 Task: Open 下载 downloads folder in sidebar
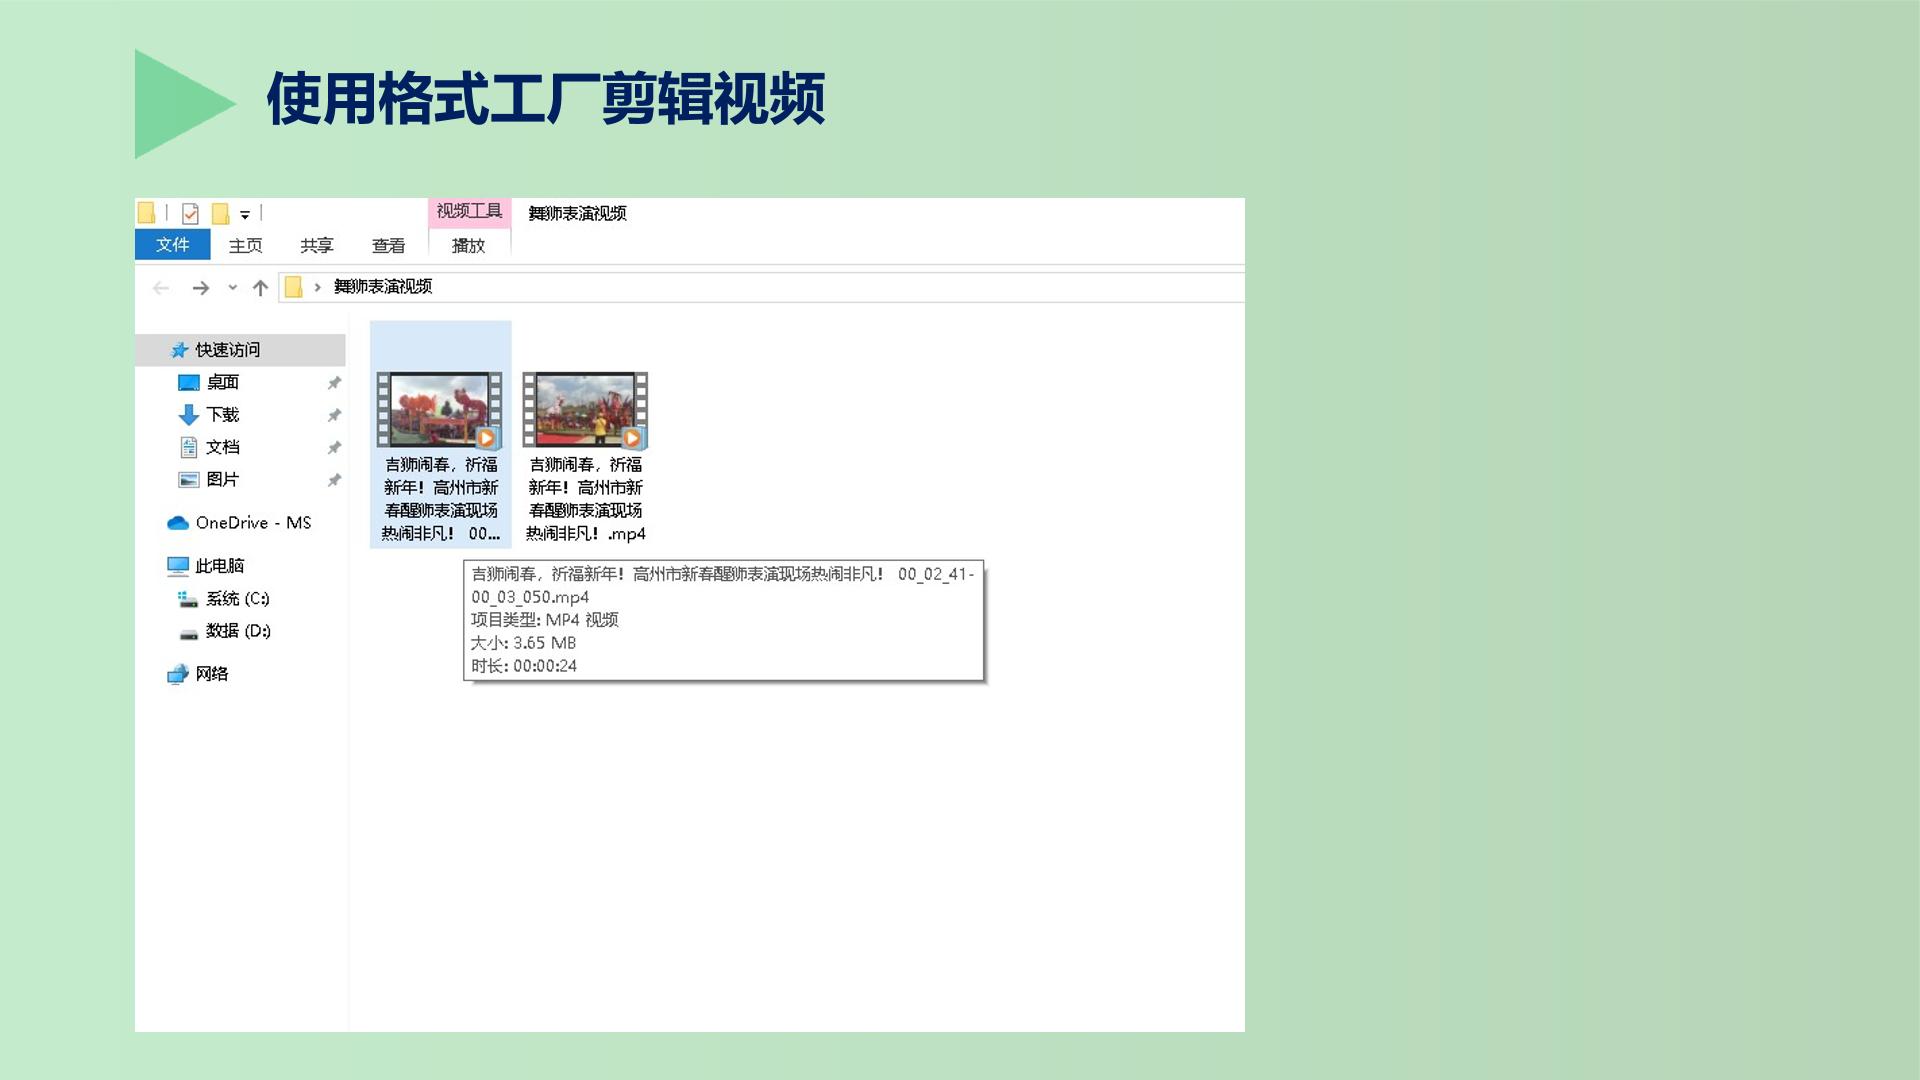222,414
